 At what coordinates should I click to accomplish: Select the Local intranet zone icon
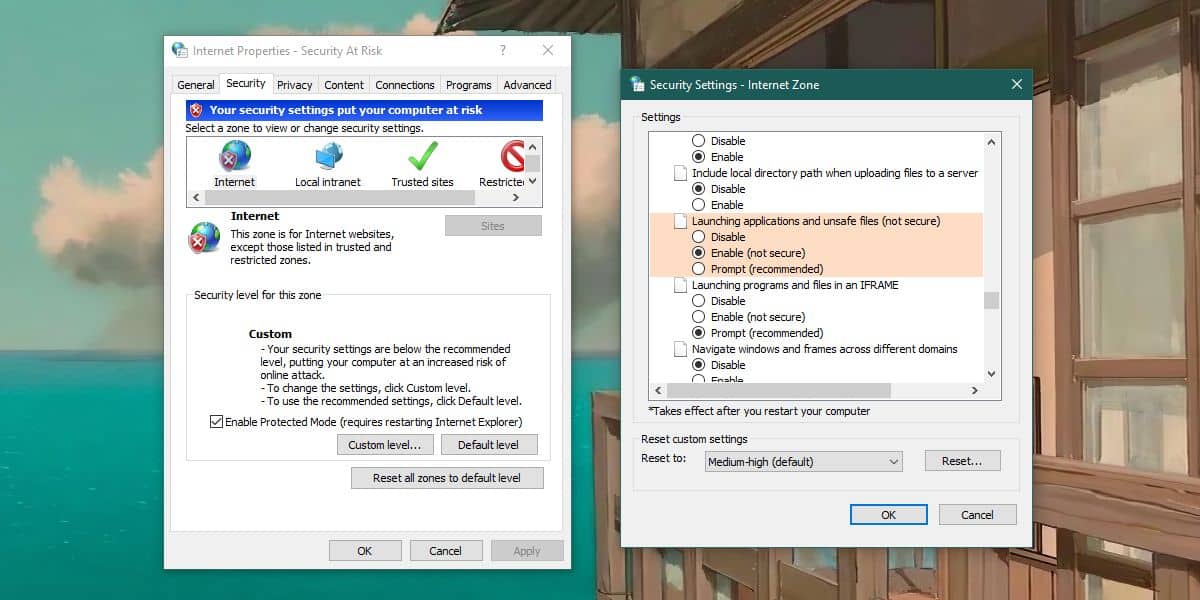328,157
